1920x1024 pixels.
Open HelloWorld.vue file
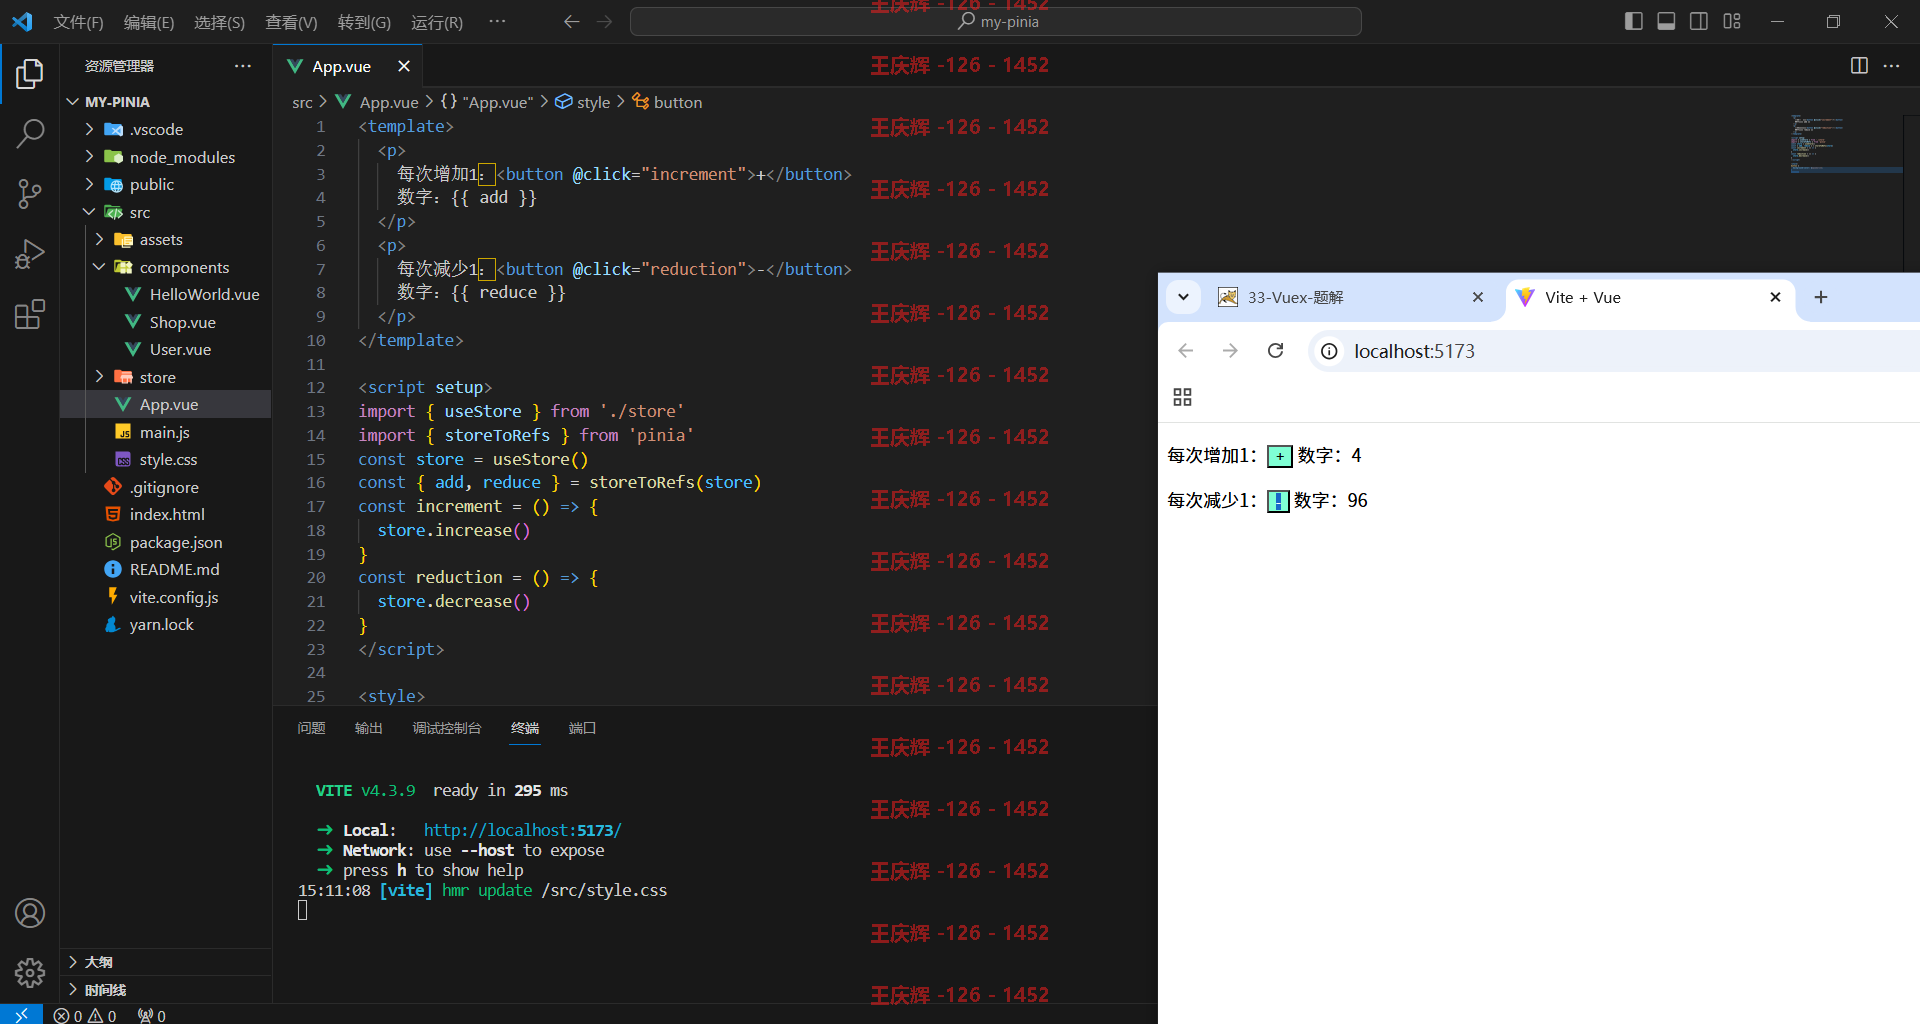204,294
